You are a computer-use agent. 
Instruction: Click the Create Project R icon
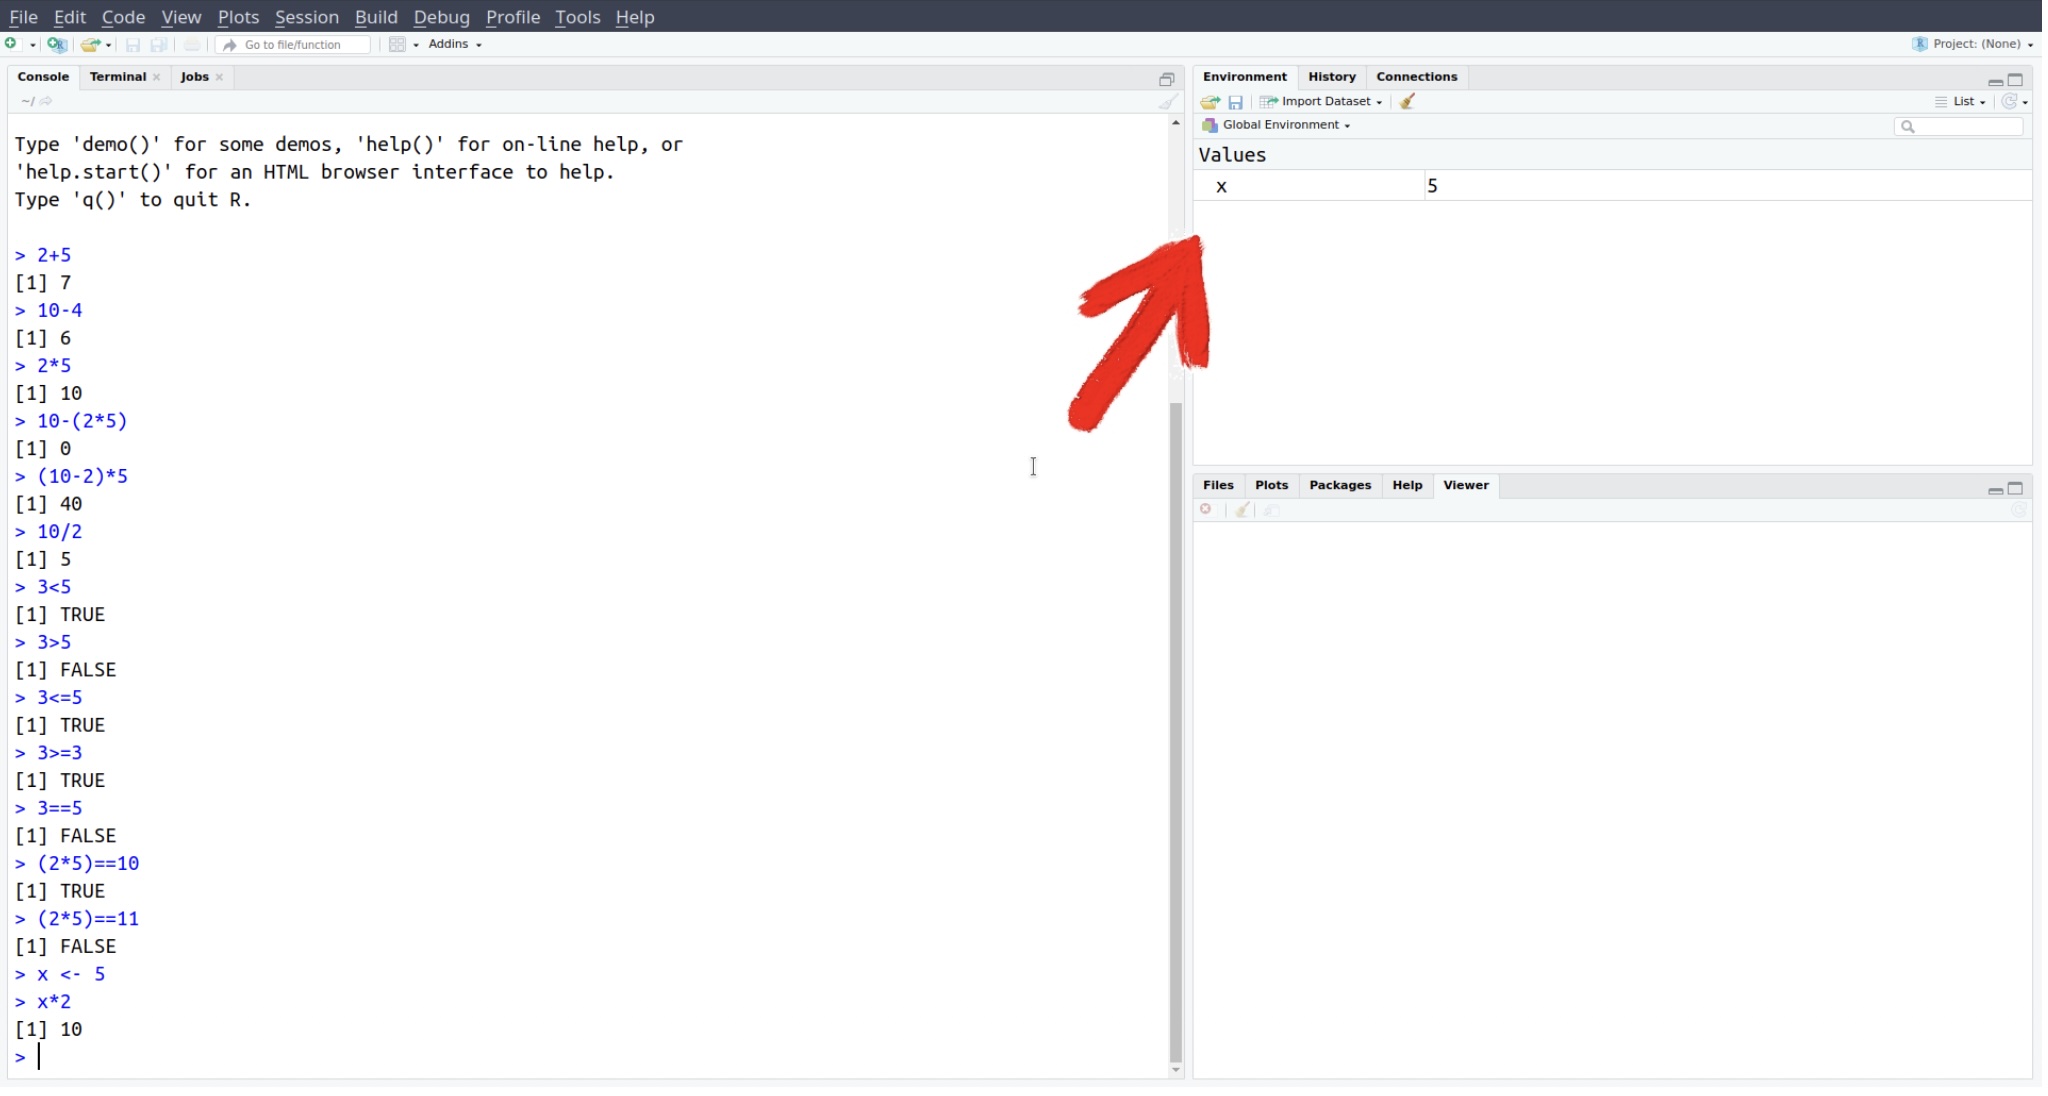57,44
